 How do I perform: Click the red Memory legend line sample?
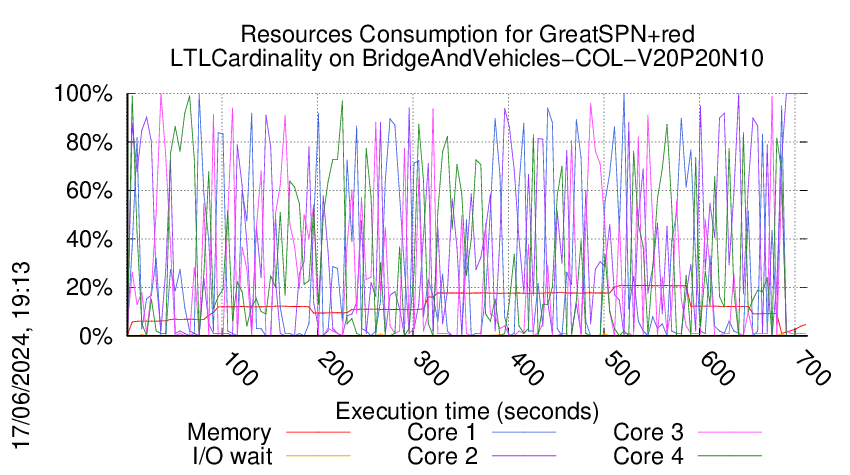tap(318, 432)
